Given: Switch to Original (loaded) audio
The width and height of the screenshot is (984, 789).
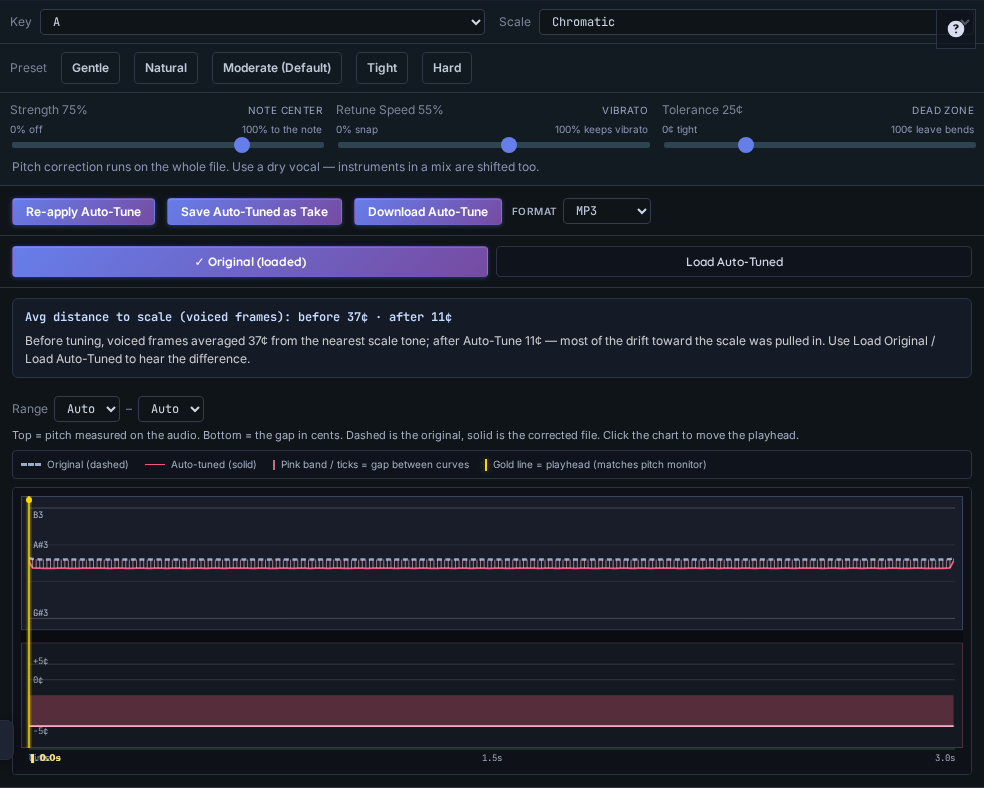Looking at the screenshot, I should 250,262.
